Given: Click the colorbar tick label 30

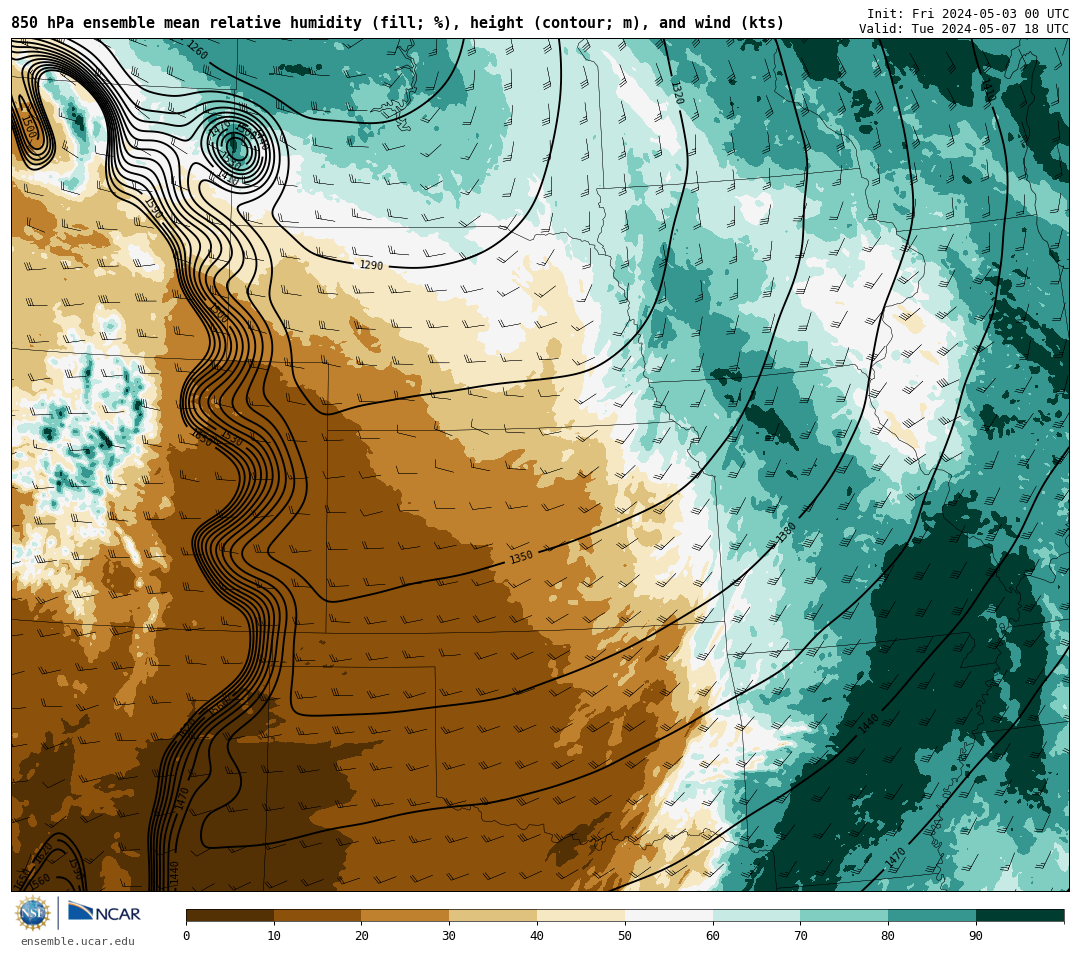Looking at the screenshot, I should tap(449, 935).
